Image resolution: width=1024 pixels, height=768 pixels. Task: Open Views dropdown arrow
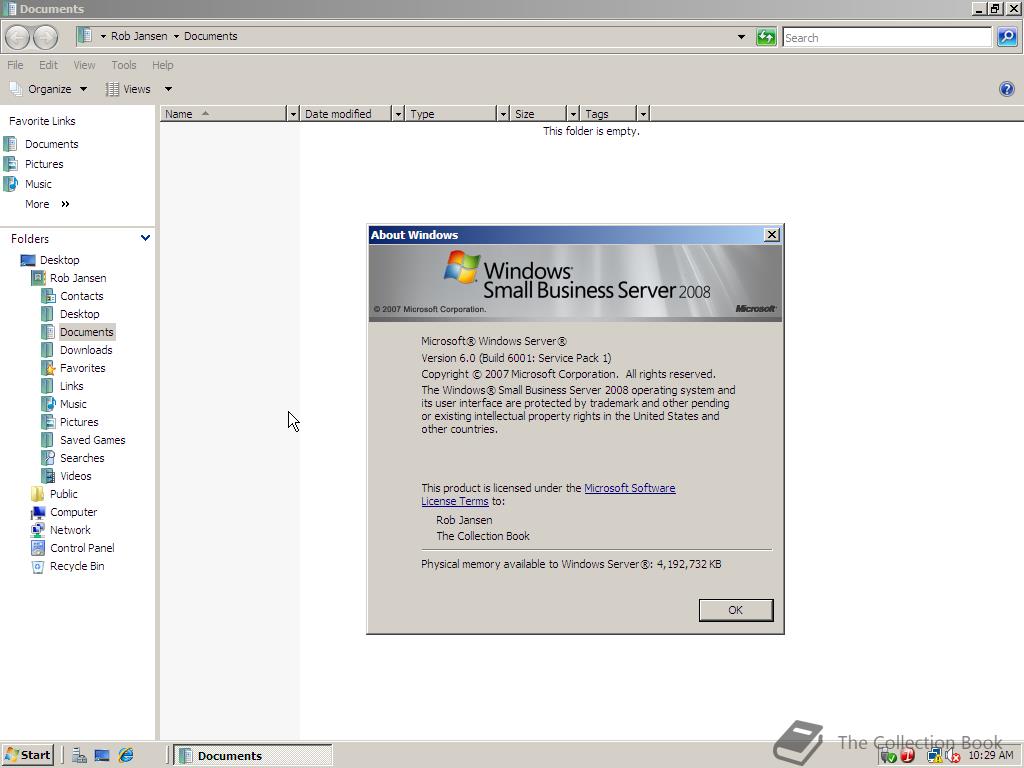(x=168, y=89)
